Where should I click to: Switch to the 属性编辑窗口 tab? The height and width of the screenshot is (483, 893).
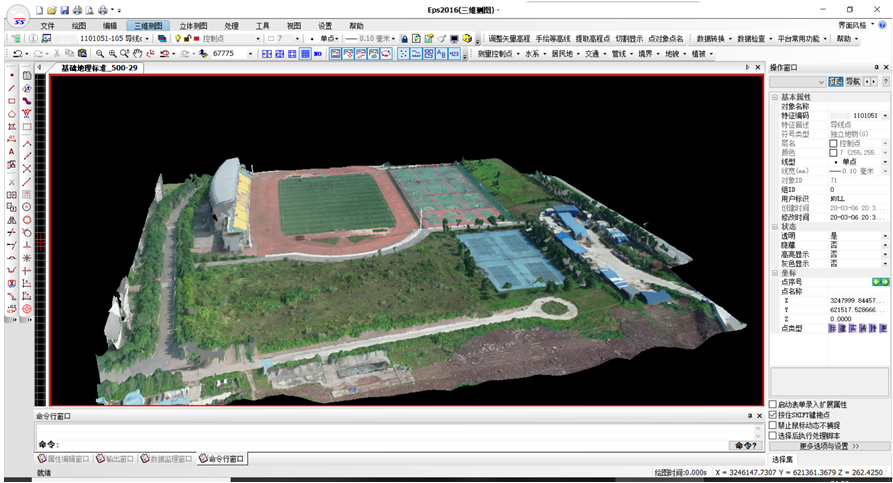63,459
